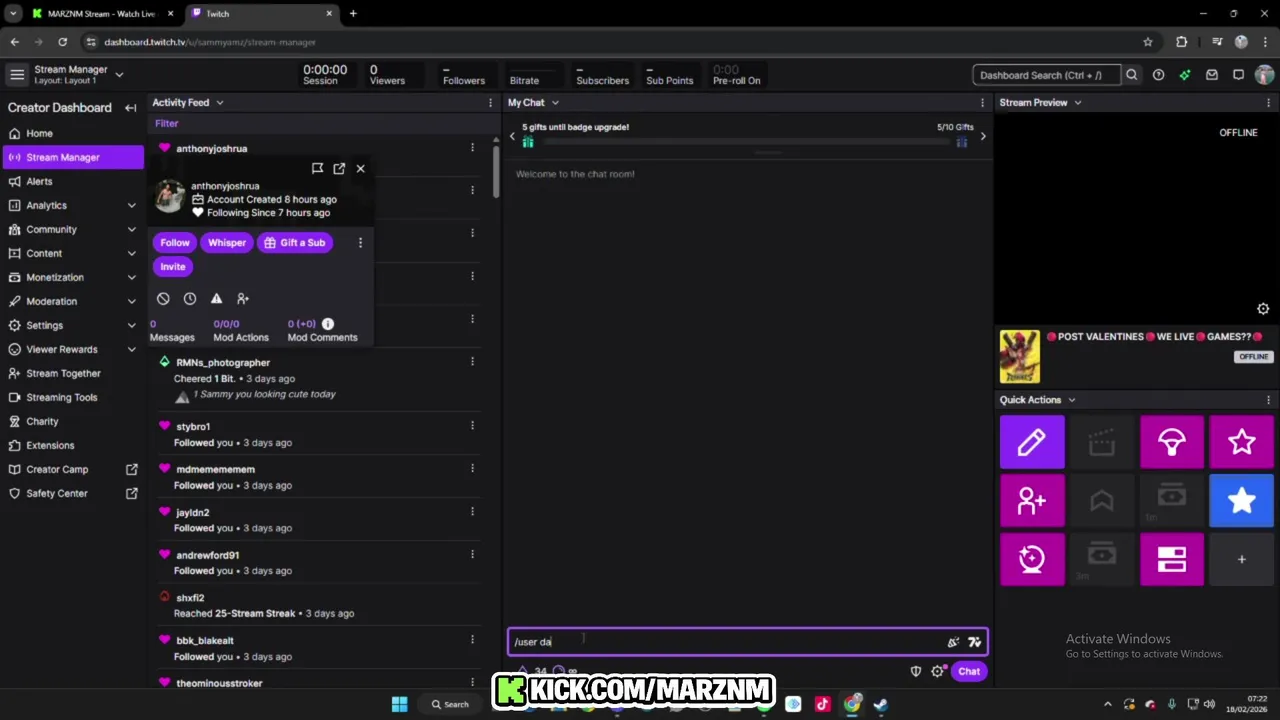Image resolution: width=1280 pixels, height=720 pixels.
Task: Add a new quick action tile
Action: coord(1242,559)
